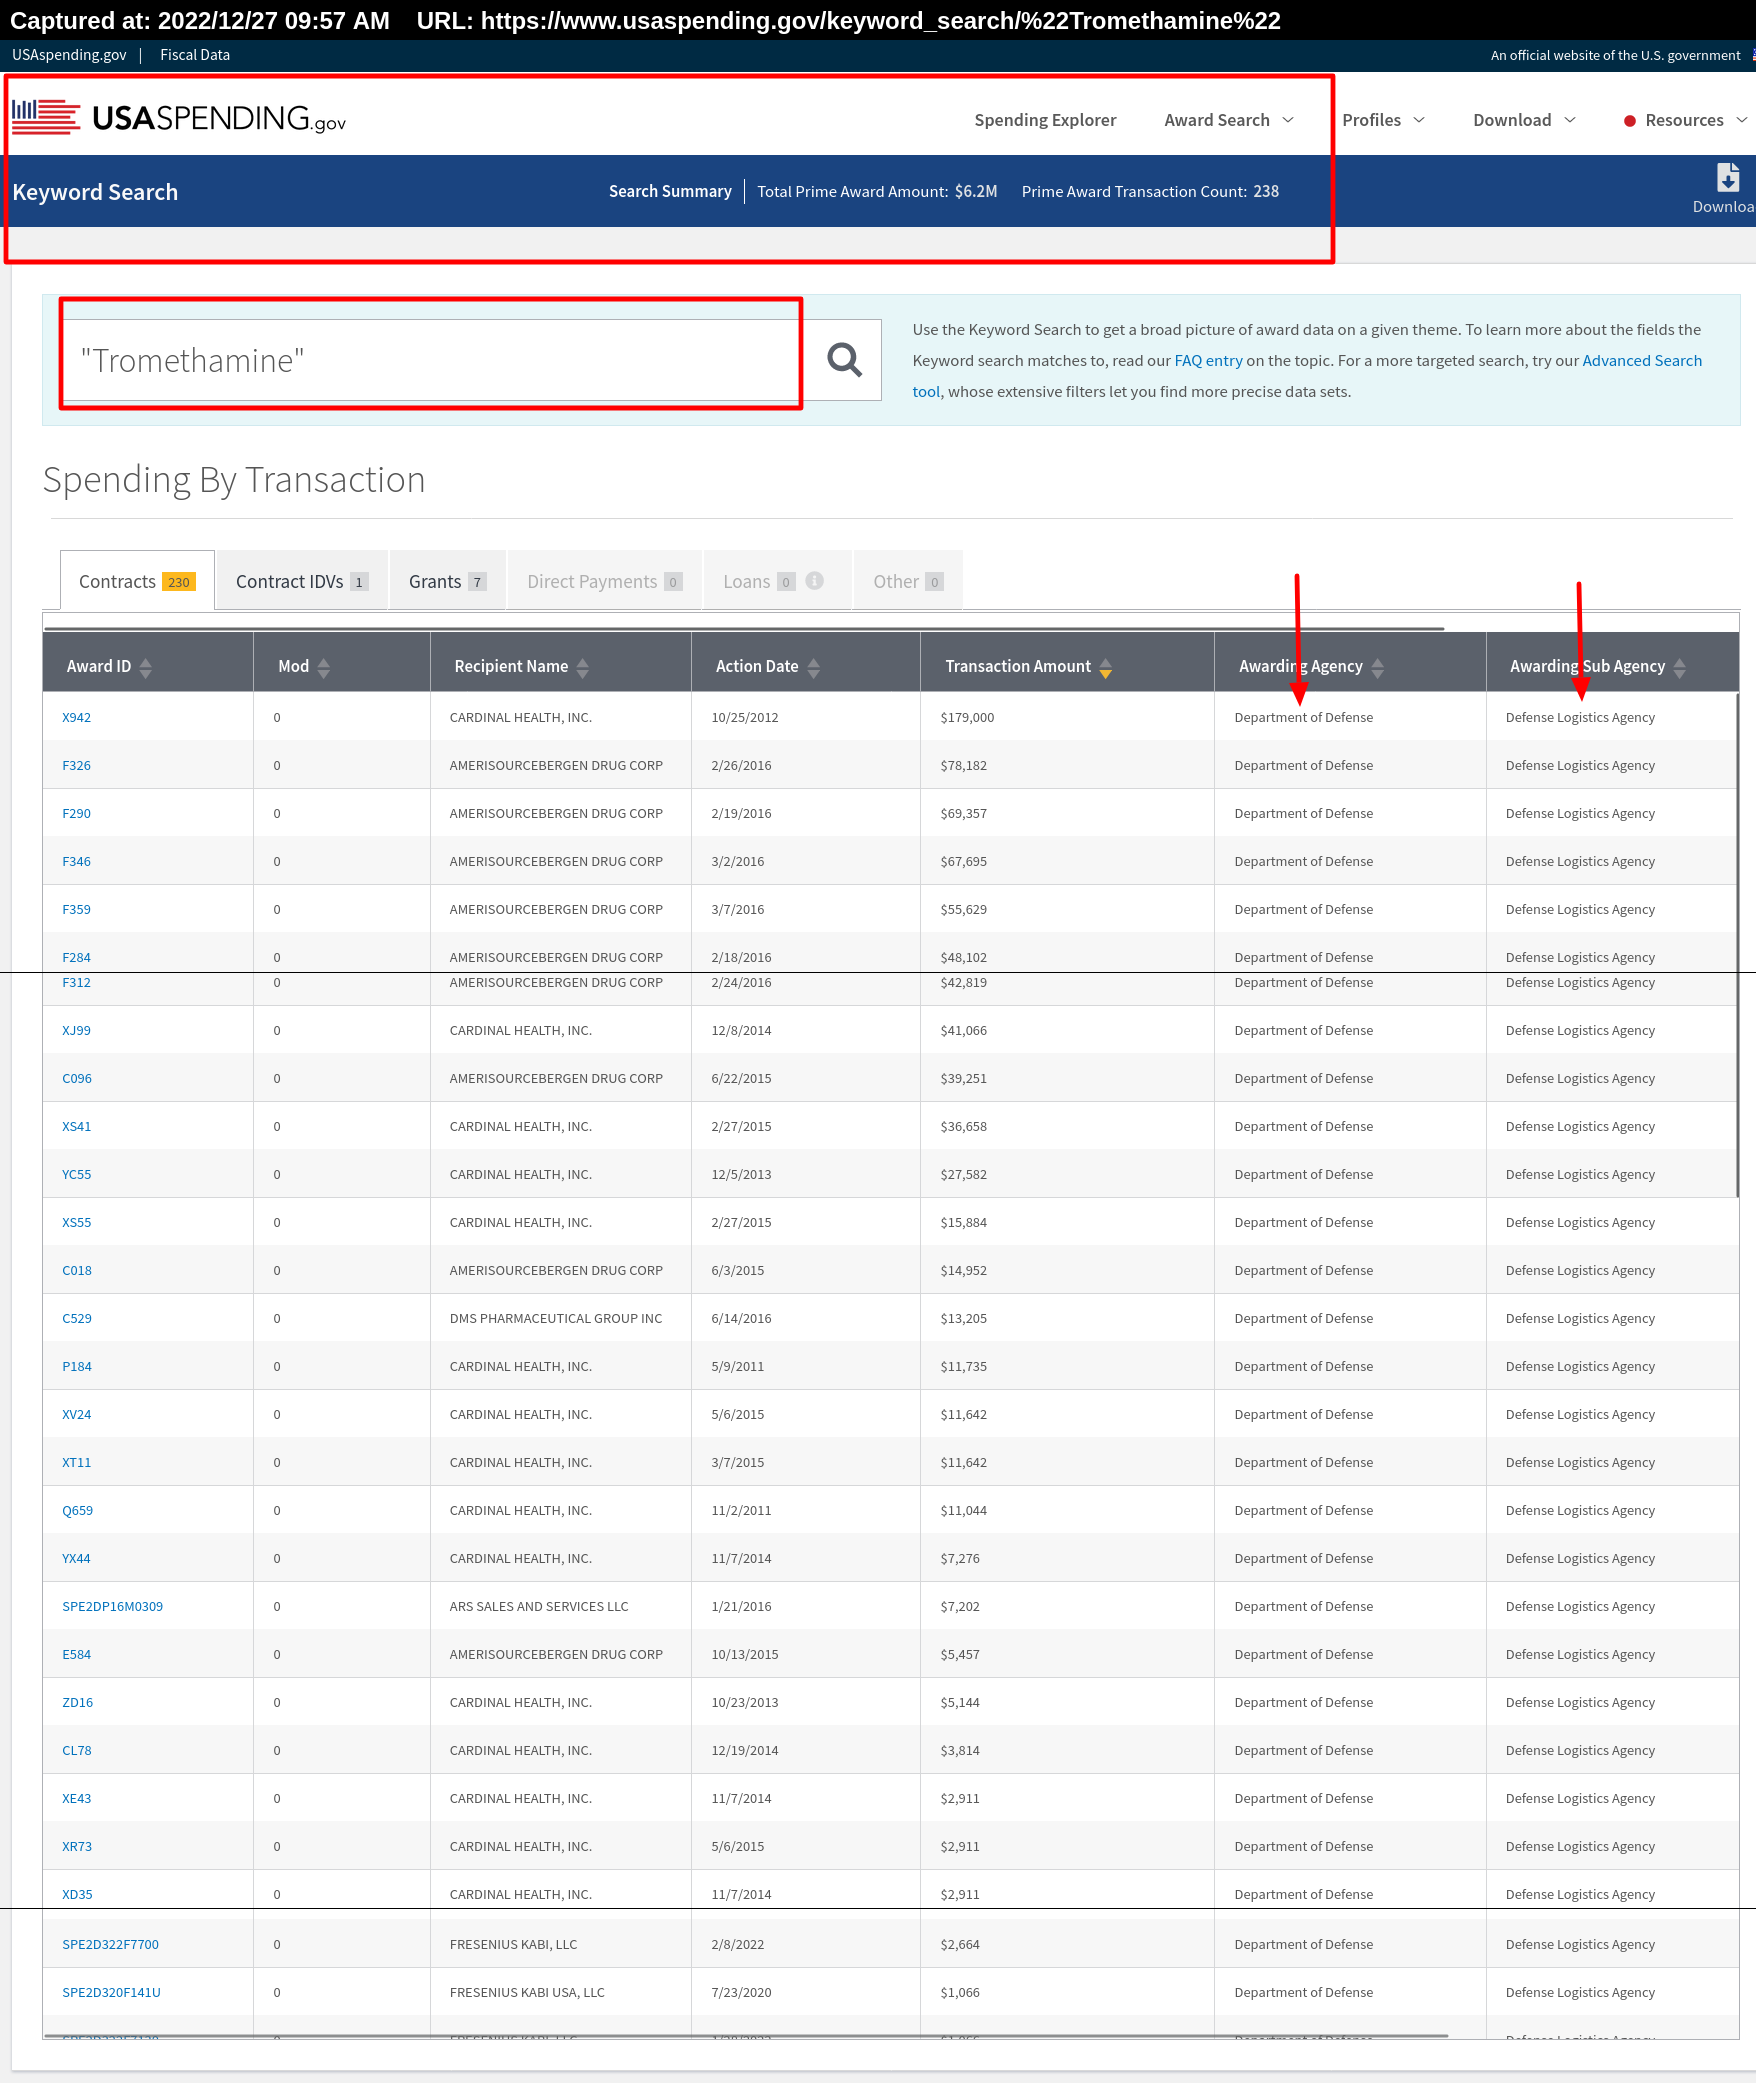The width and height of the screenshot is (1756, 2083).
Task: Click the $179,000 transaction amount
Action: 967,717
